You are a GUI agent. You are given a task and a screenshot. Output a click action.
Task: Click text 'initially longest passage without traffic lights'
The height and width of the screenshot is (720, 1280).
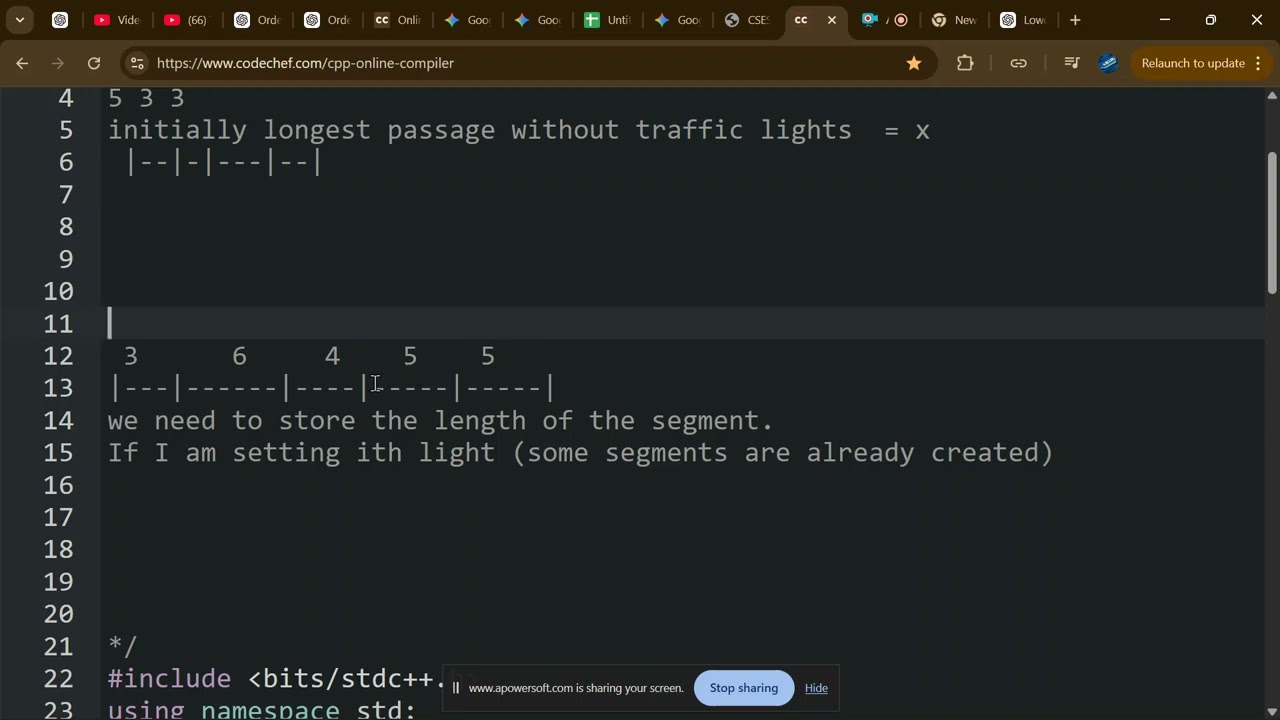[480, 130]
